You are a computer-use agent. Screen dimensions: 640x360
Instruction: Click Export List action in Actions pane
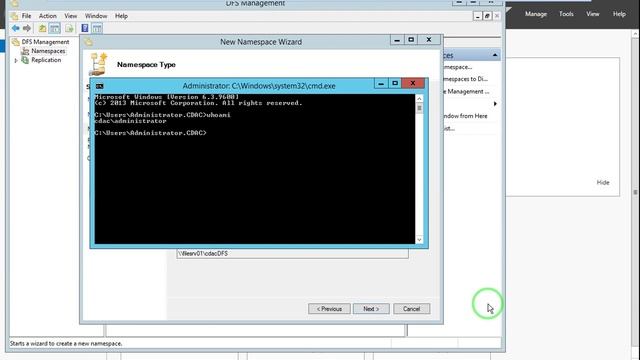449,128
